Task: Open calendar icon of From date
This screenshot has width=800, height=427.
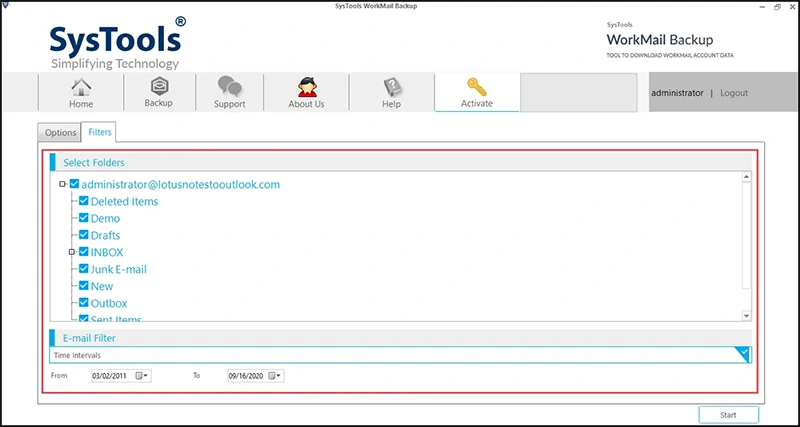Action: (139, 376)
